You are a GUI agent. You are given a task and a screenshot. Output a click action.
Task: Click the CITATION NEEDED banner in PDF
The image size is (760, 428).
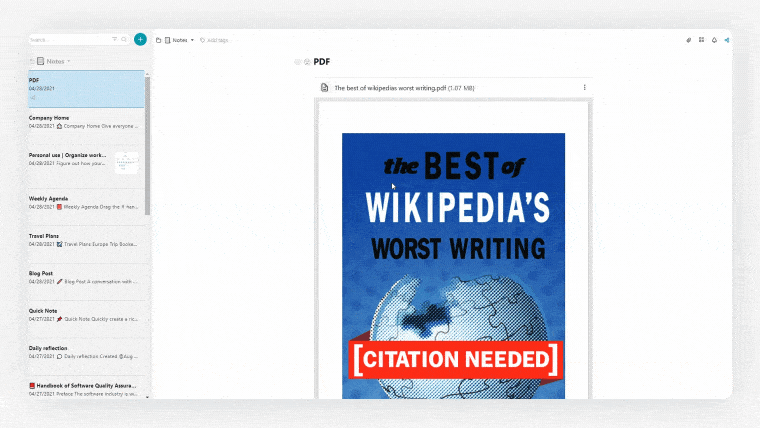point(456,359)
